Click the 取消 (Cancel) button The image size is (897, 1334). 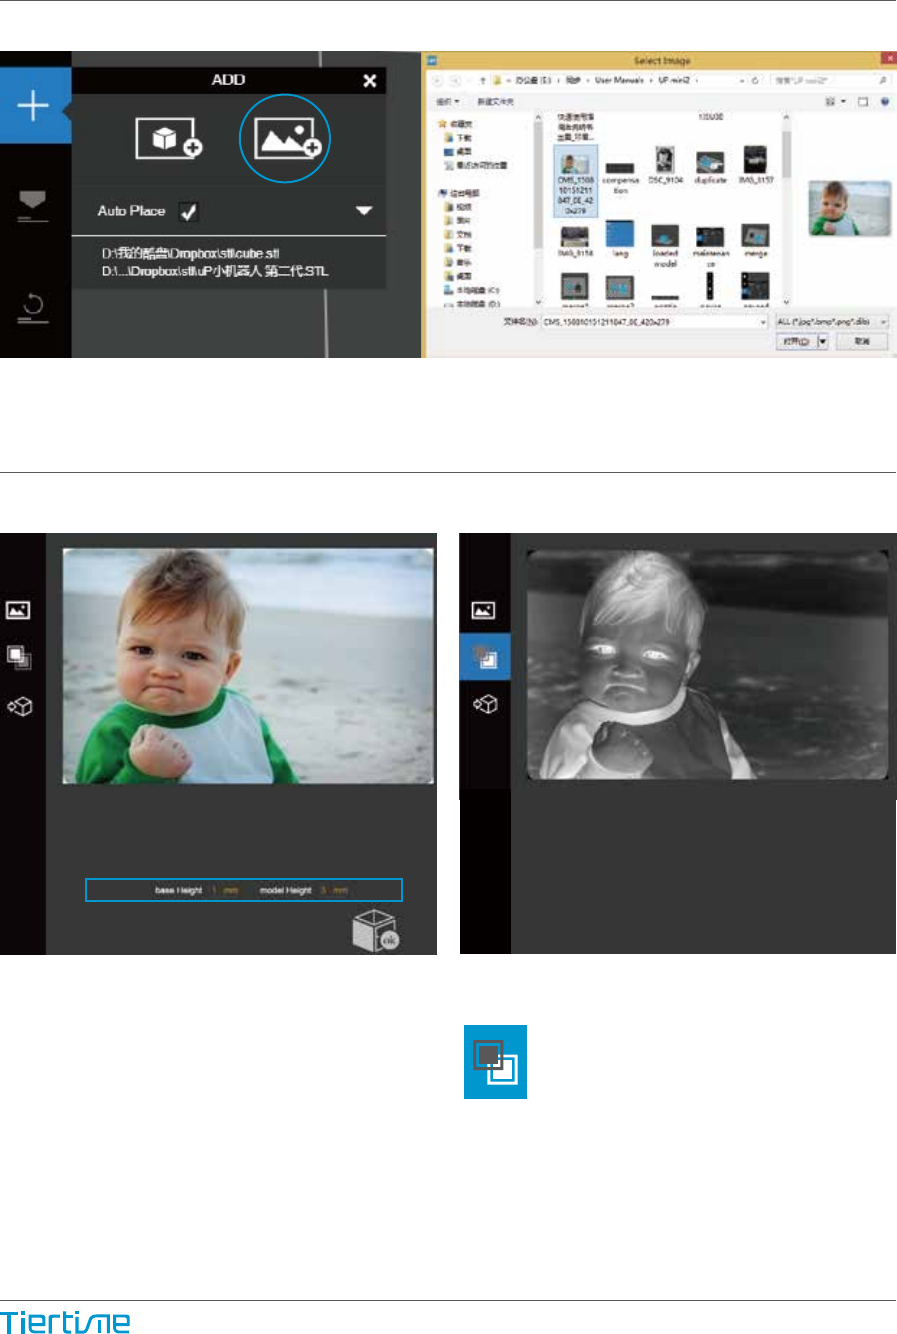coord(863,341)
